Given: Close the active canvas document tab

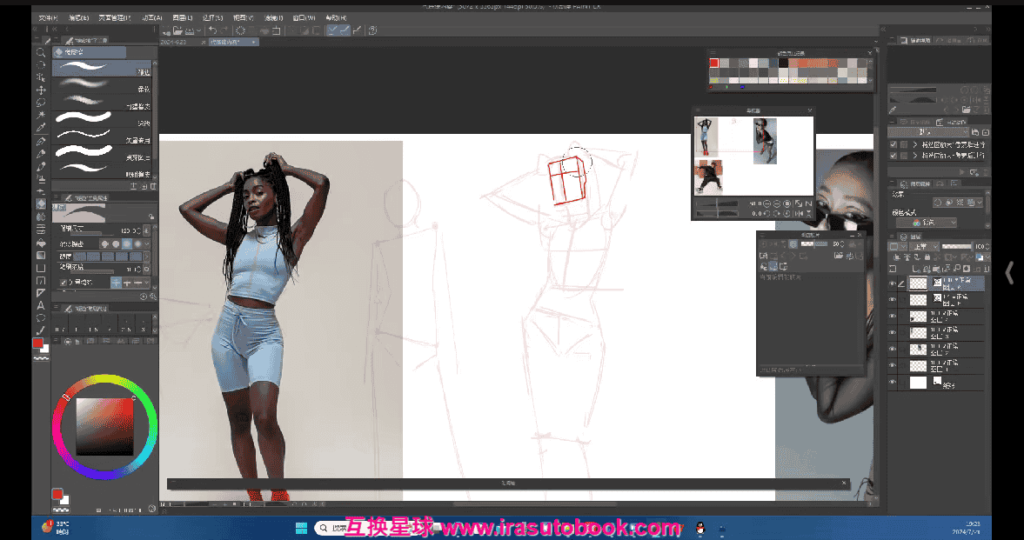Looking at the screenshot, I should click(x=254, y=42).
